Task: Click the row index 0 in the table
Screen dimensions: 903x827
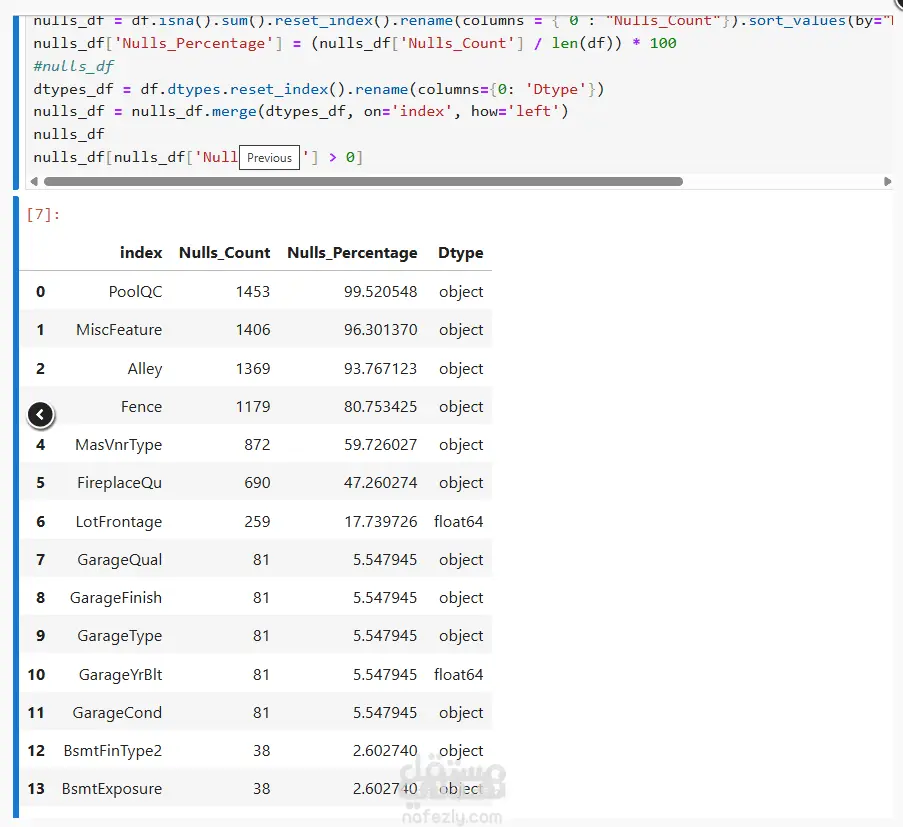Action: tap(40, 291)
